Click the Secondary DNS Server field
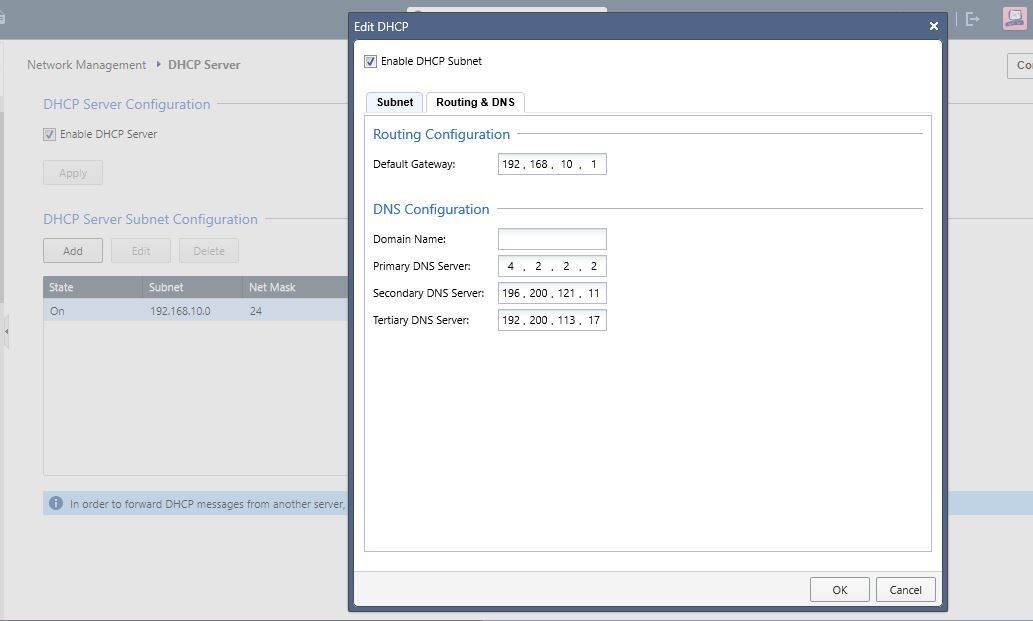Image resolution: width=1033 pixels, height=621 pixels. pos(552,293)
